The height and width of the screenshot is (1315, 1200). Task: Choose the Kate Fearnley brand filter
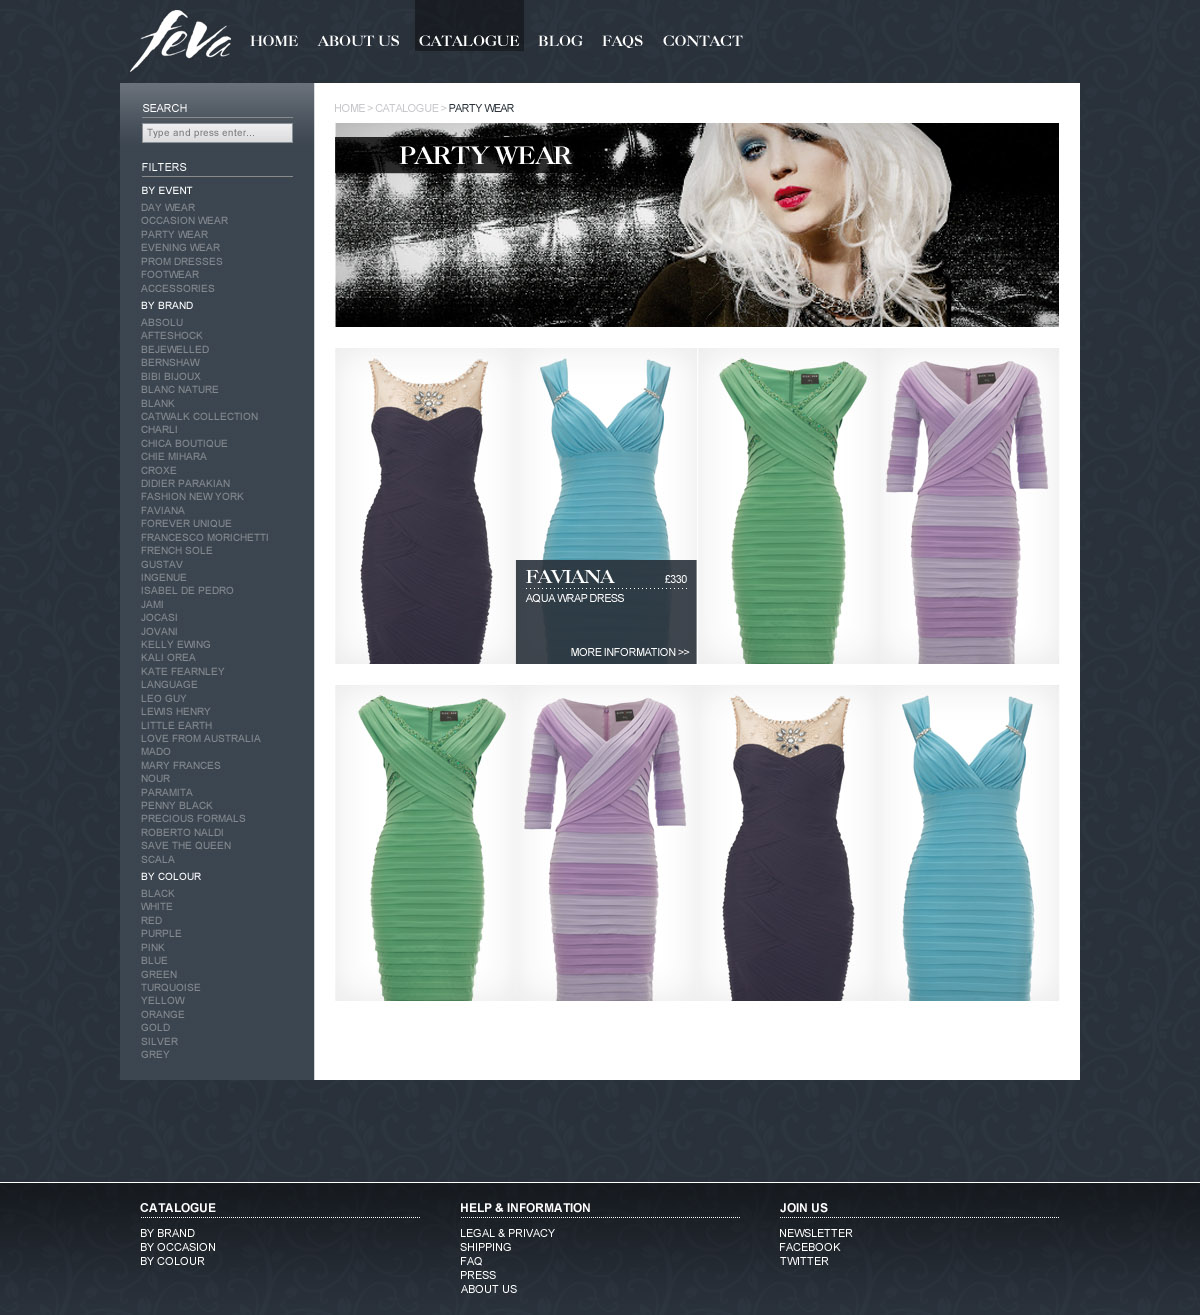[x=182, y=672]
